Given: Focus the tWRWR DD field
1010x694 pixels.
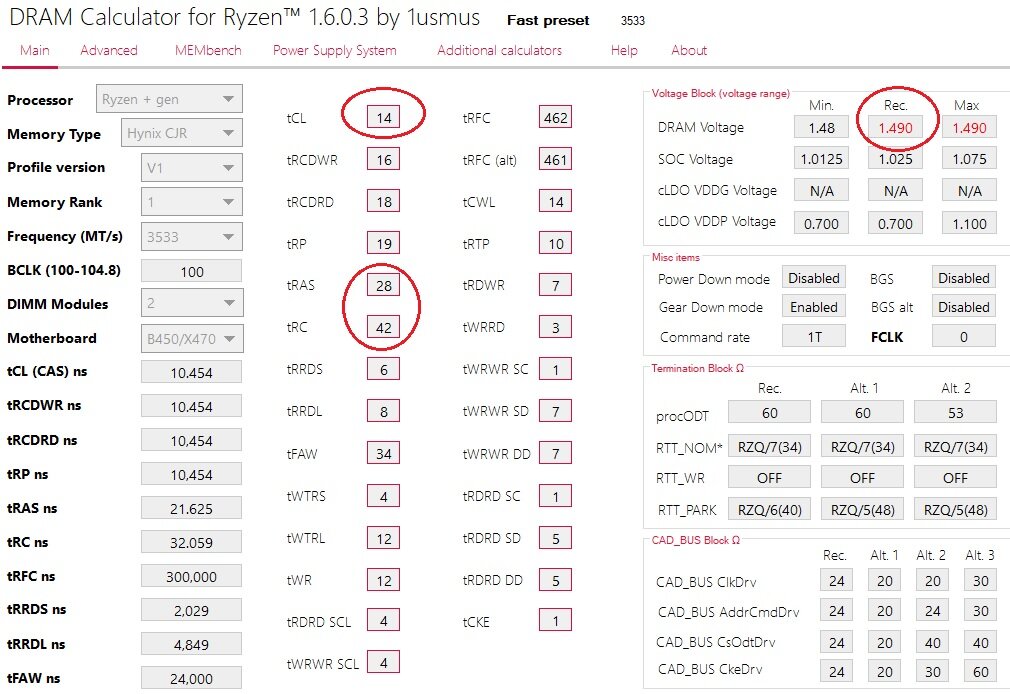Looking at the screenshot, I should pyautogui.click(x=555, y=454).
